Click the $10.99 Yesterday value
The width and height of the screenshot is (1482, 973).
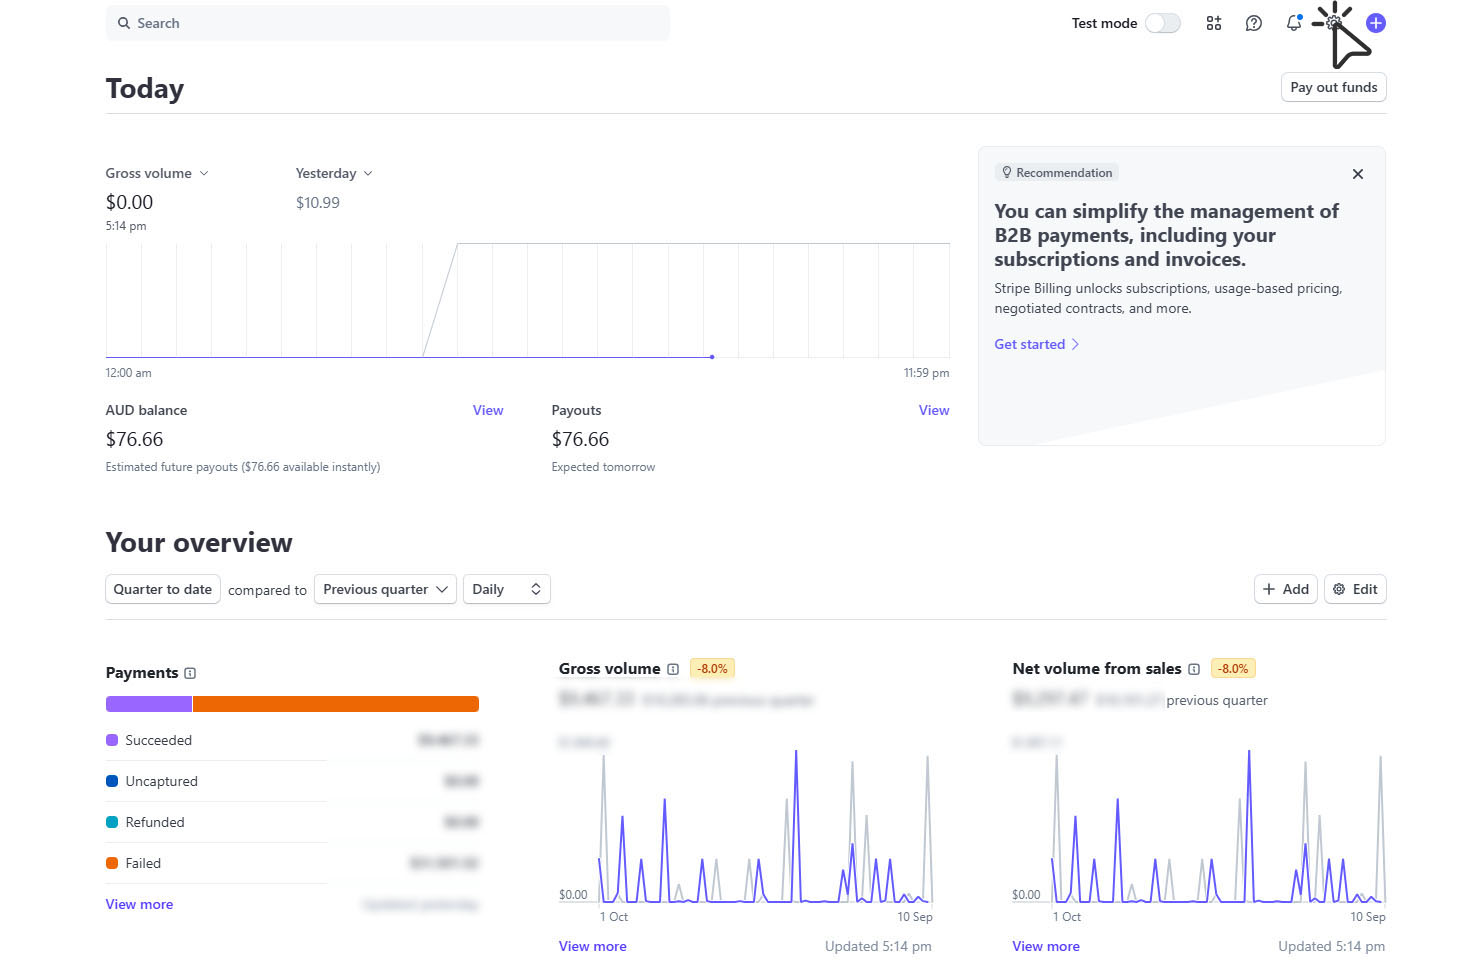point(318,203)
